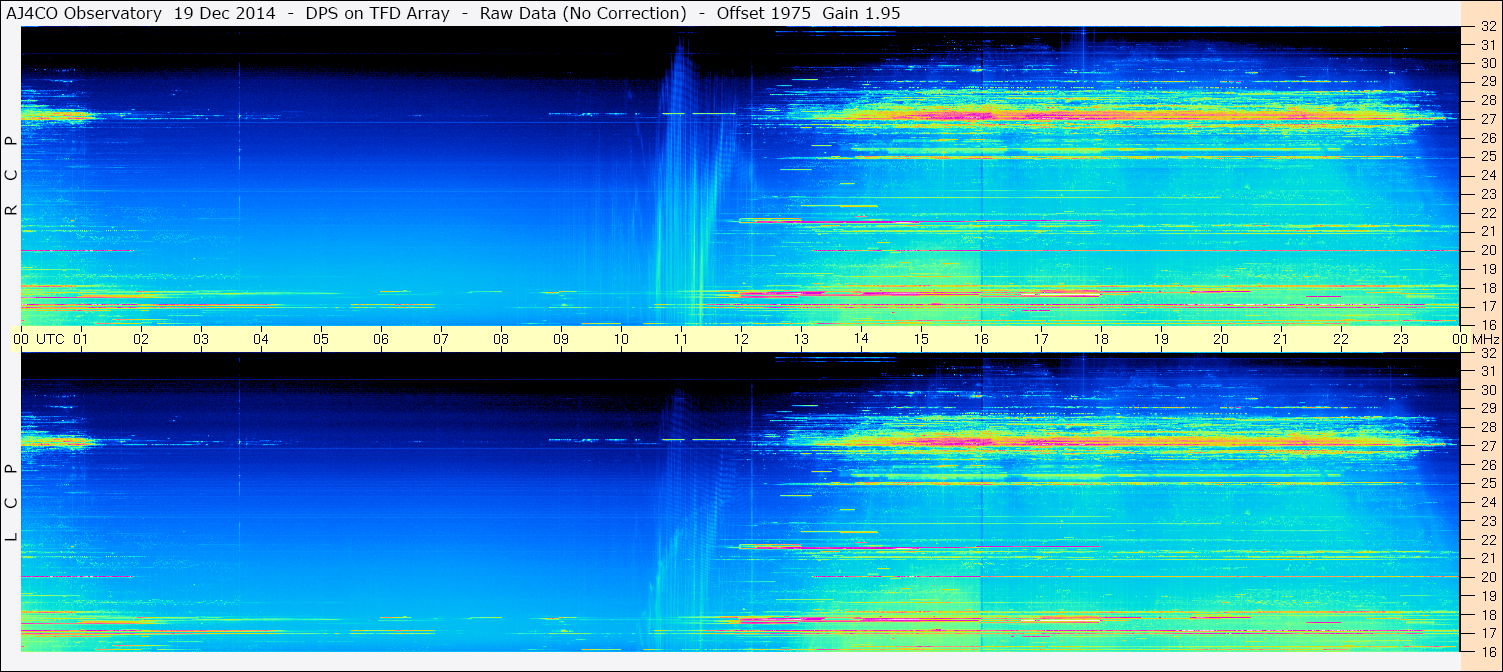The image size is (1503, 672).
Task: Click 27 on the LCP frequency scale
Action: click(1487, 446)
